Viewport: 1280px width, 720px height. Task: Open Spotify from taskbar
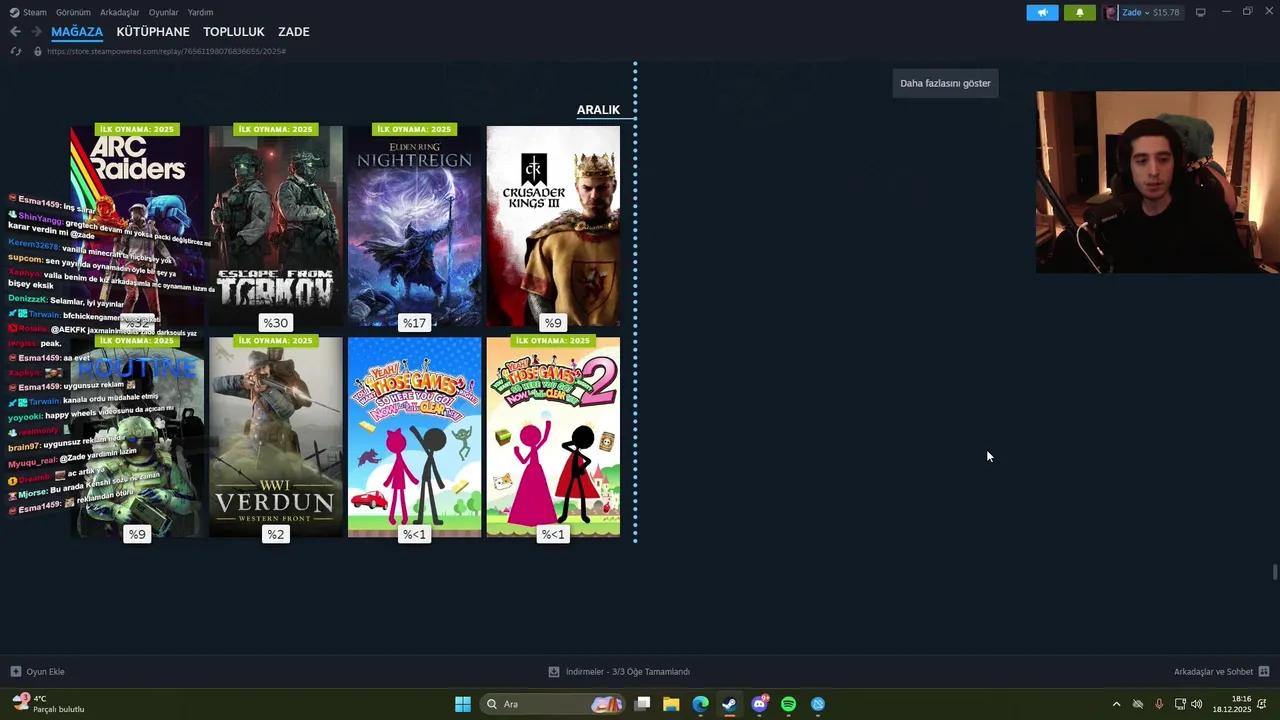tap(788, 704)
